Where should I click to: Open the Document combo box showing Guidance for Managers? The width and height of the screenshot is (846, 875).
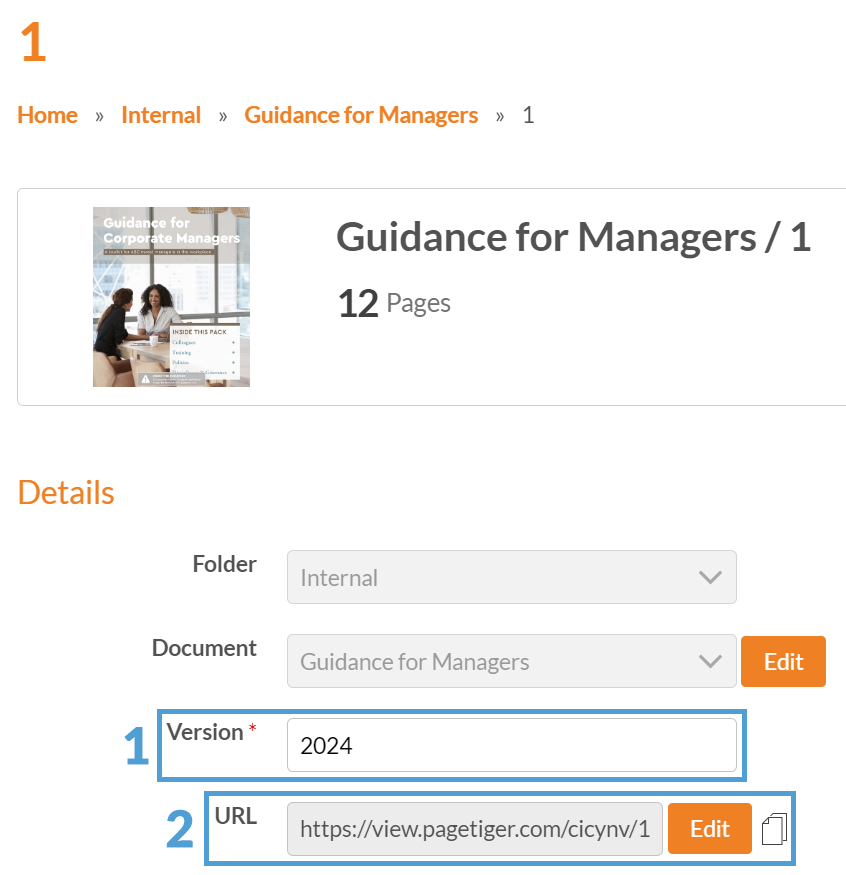pyautogui.click(x=500, y=661)
